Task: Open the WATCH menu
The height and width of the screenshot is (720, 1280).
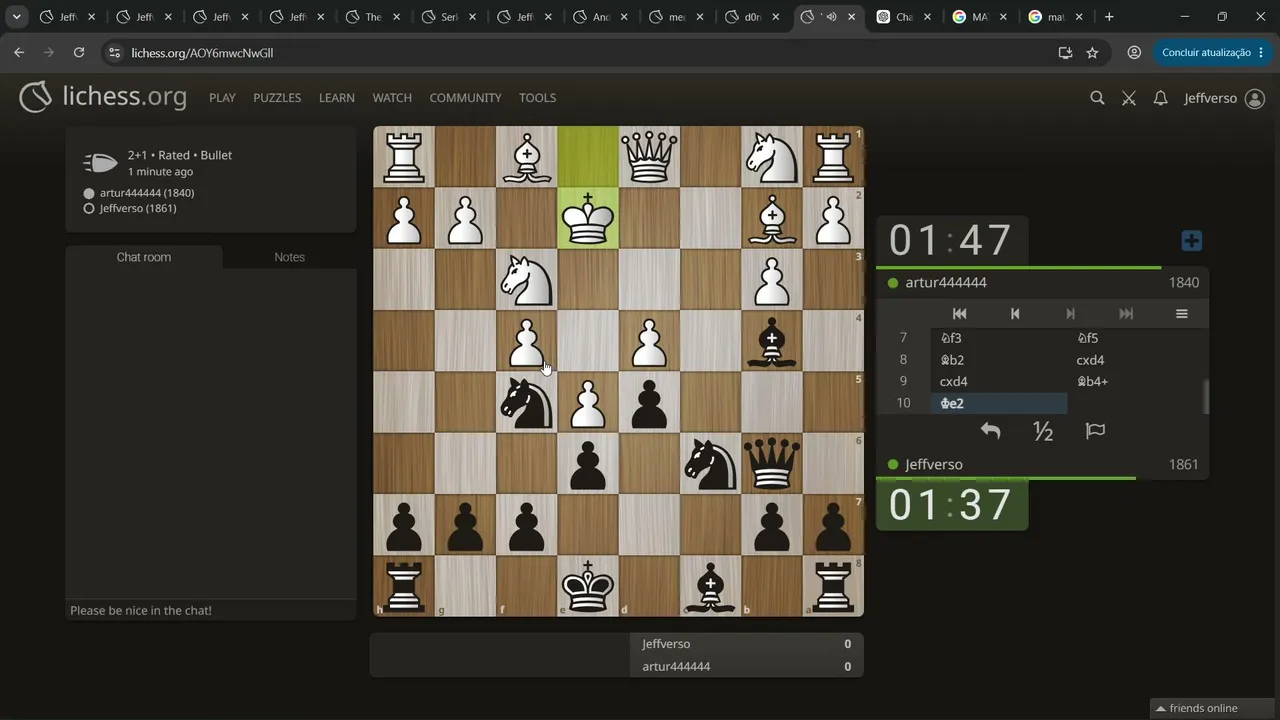Action: [392, 98]
